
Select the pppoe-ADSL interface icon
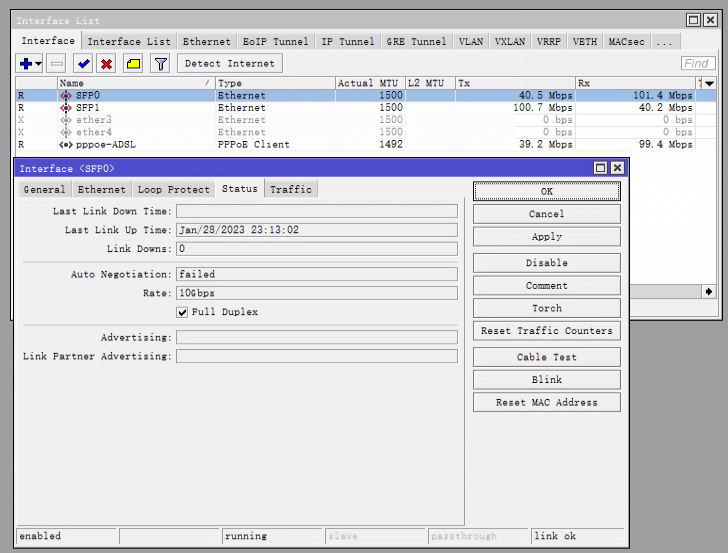[66, 144]
